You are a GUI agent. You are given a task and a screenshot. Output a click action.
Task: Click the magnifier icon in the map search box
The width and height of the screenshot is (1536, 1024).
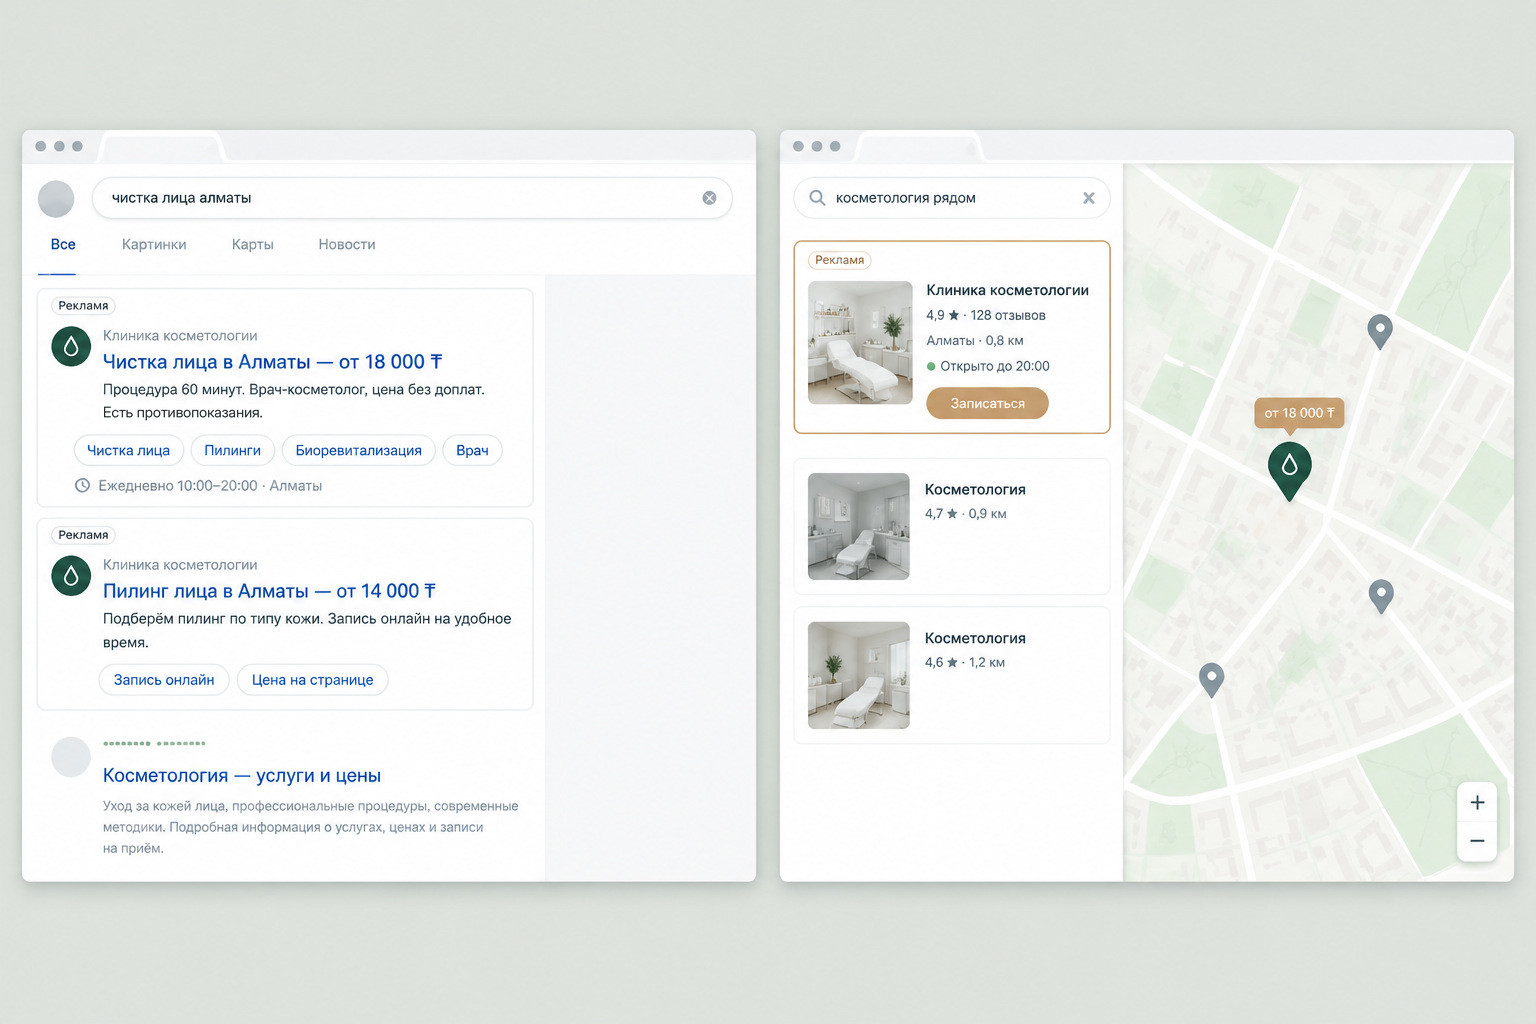click(817, 198)
